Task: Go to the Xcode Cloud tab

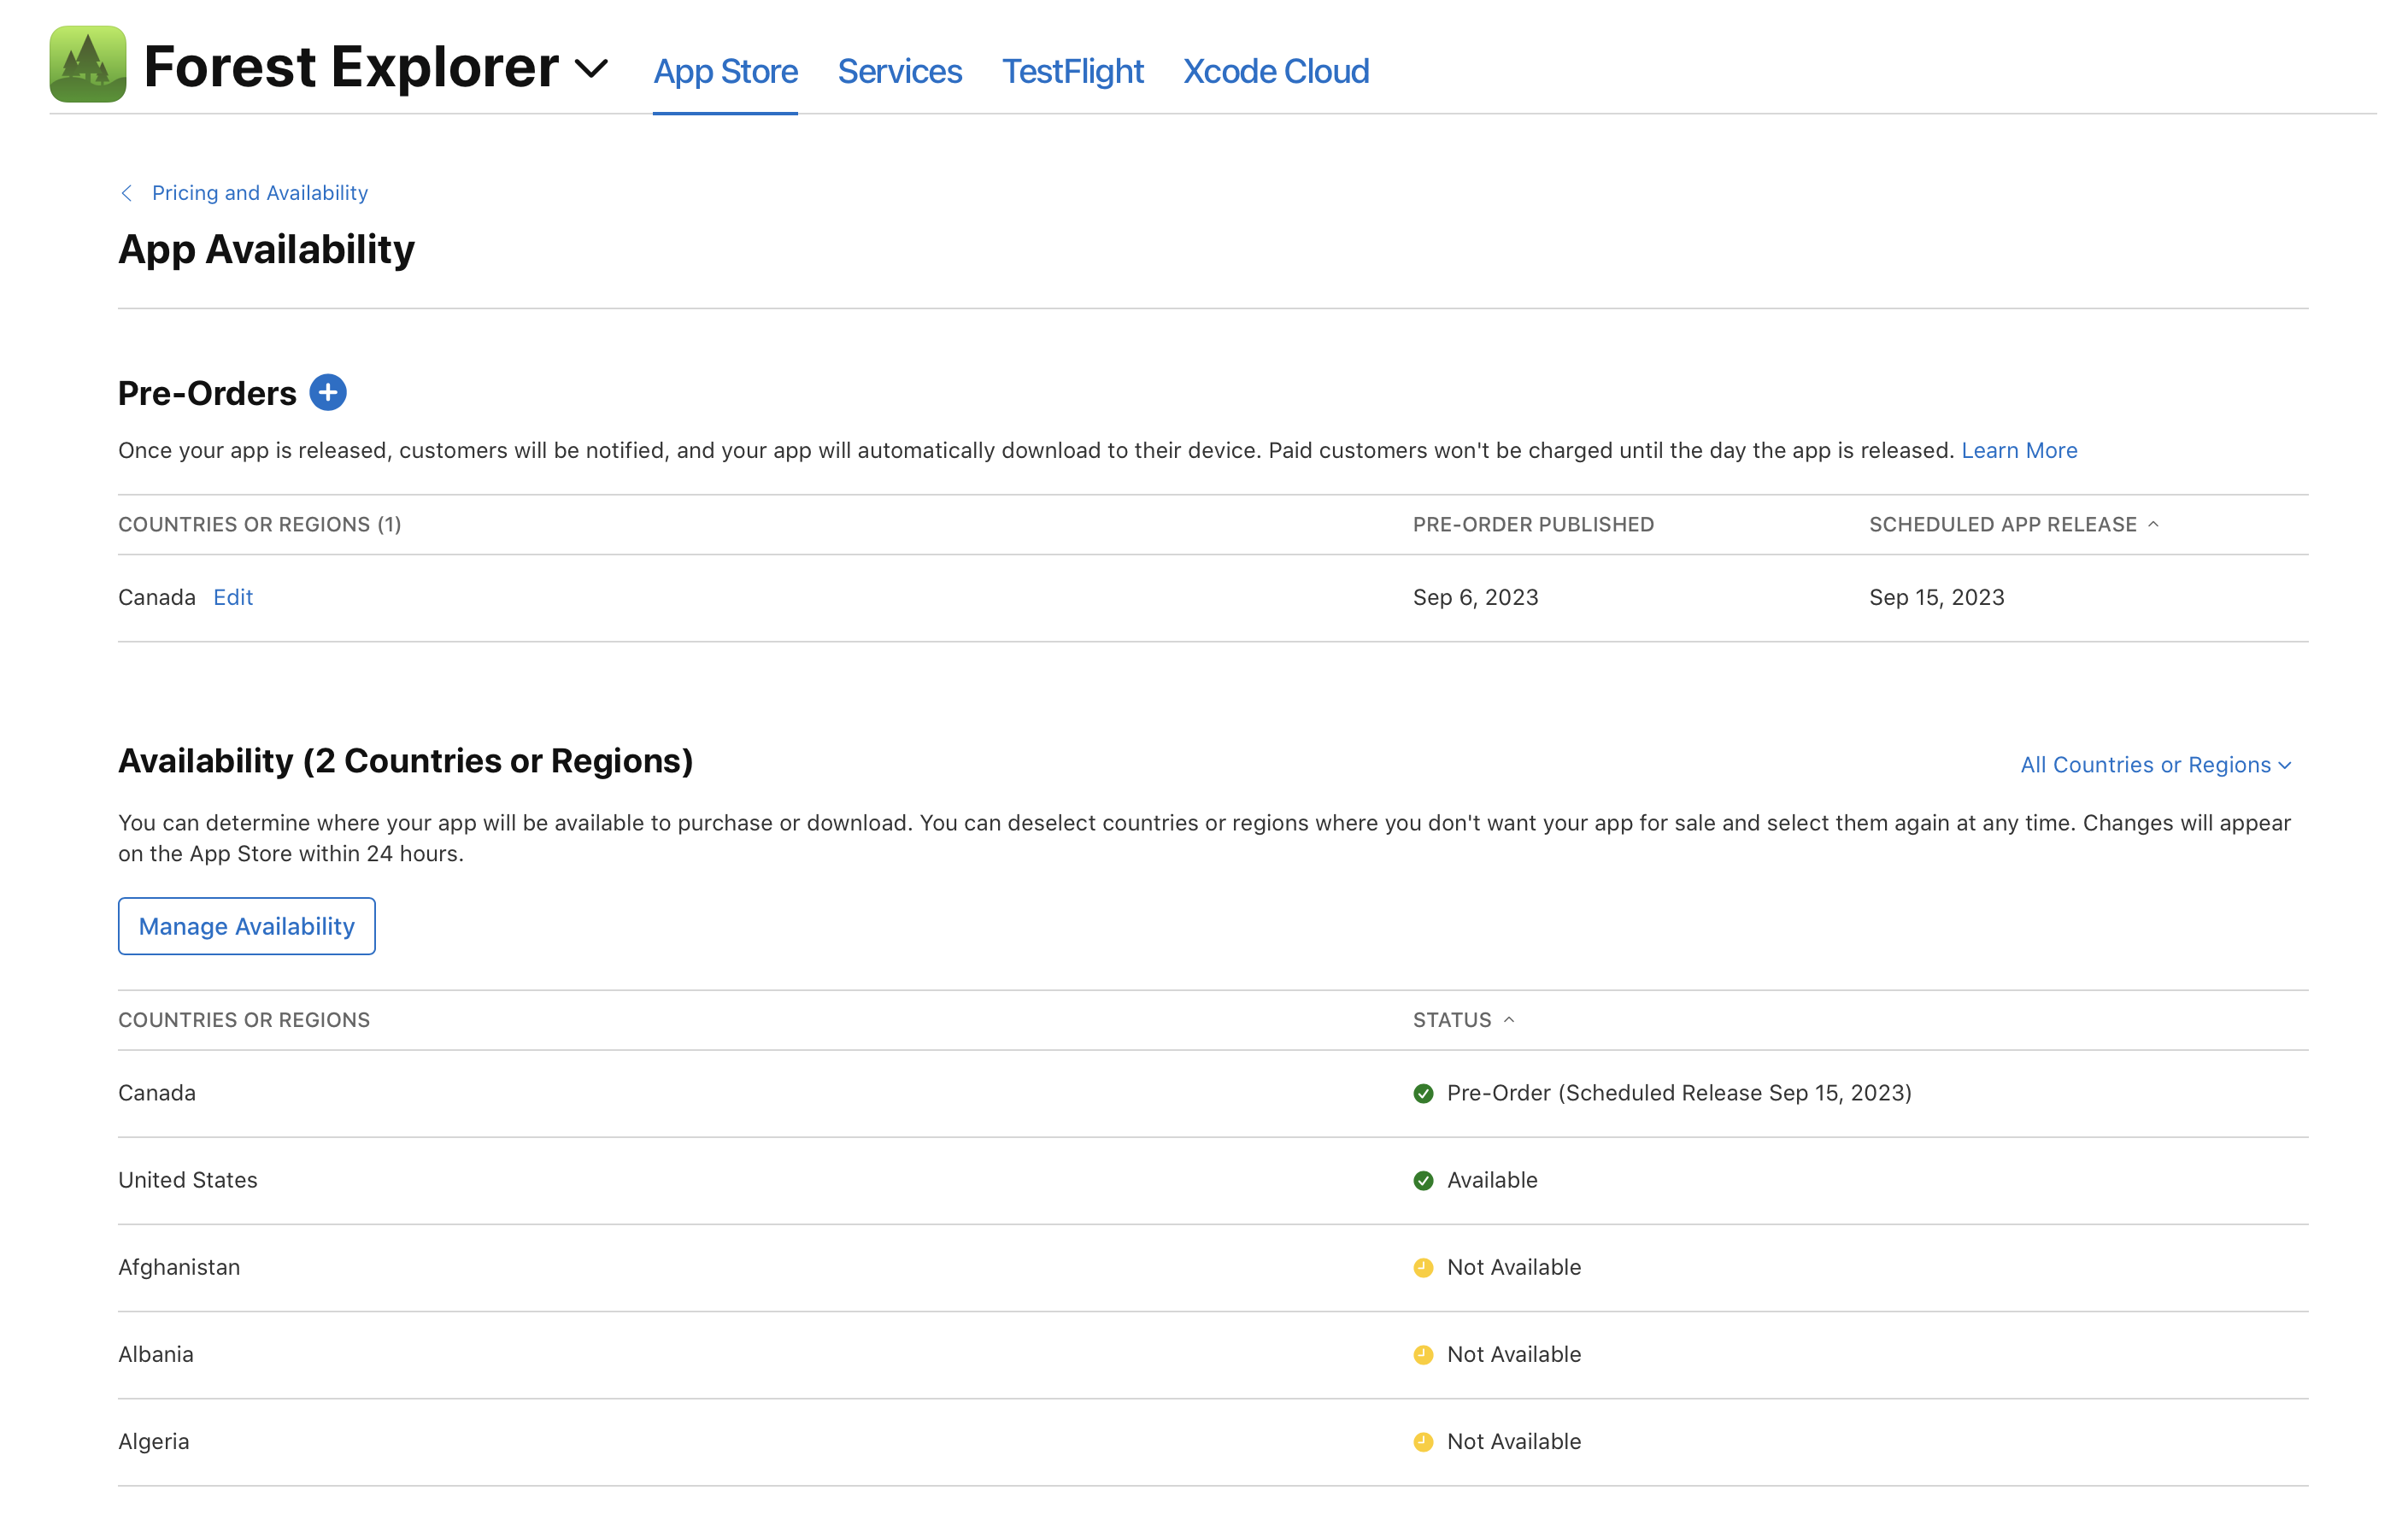Action: 1275,71
